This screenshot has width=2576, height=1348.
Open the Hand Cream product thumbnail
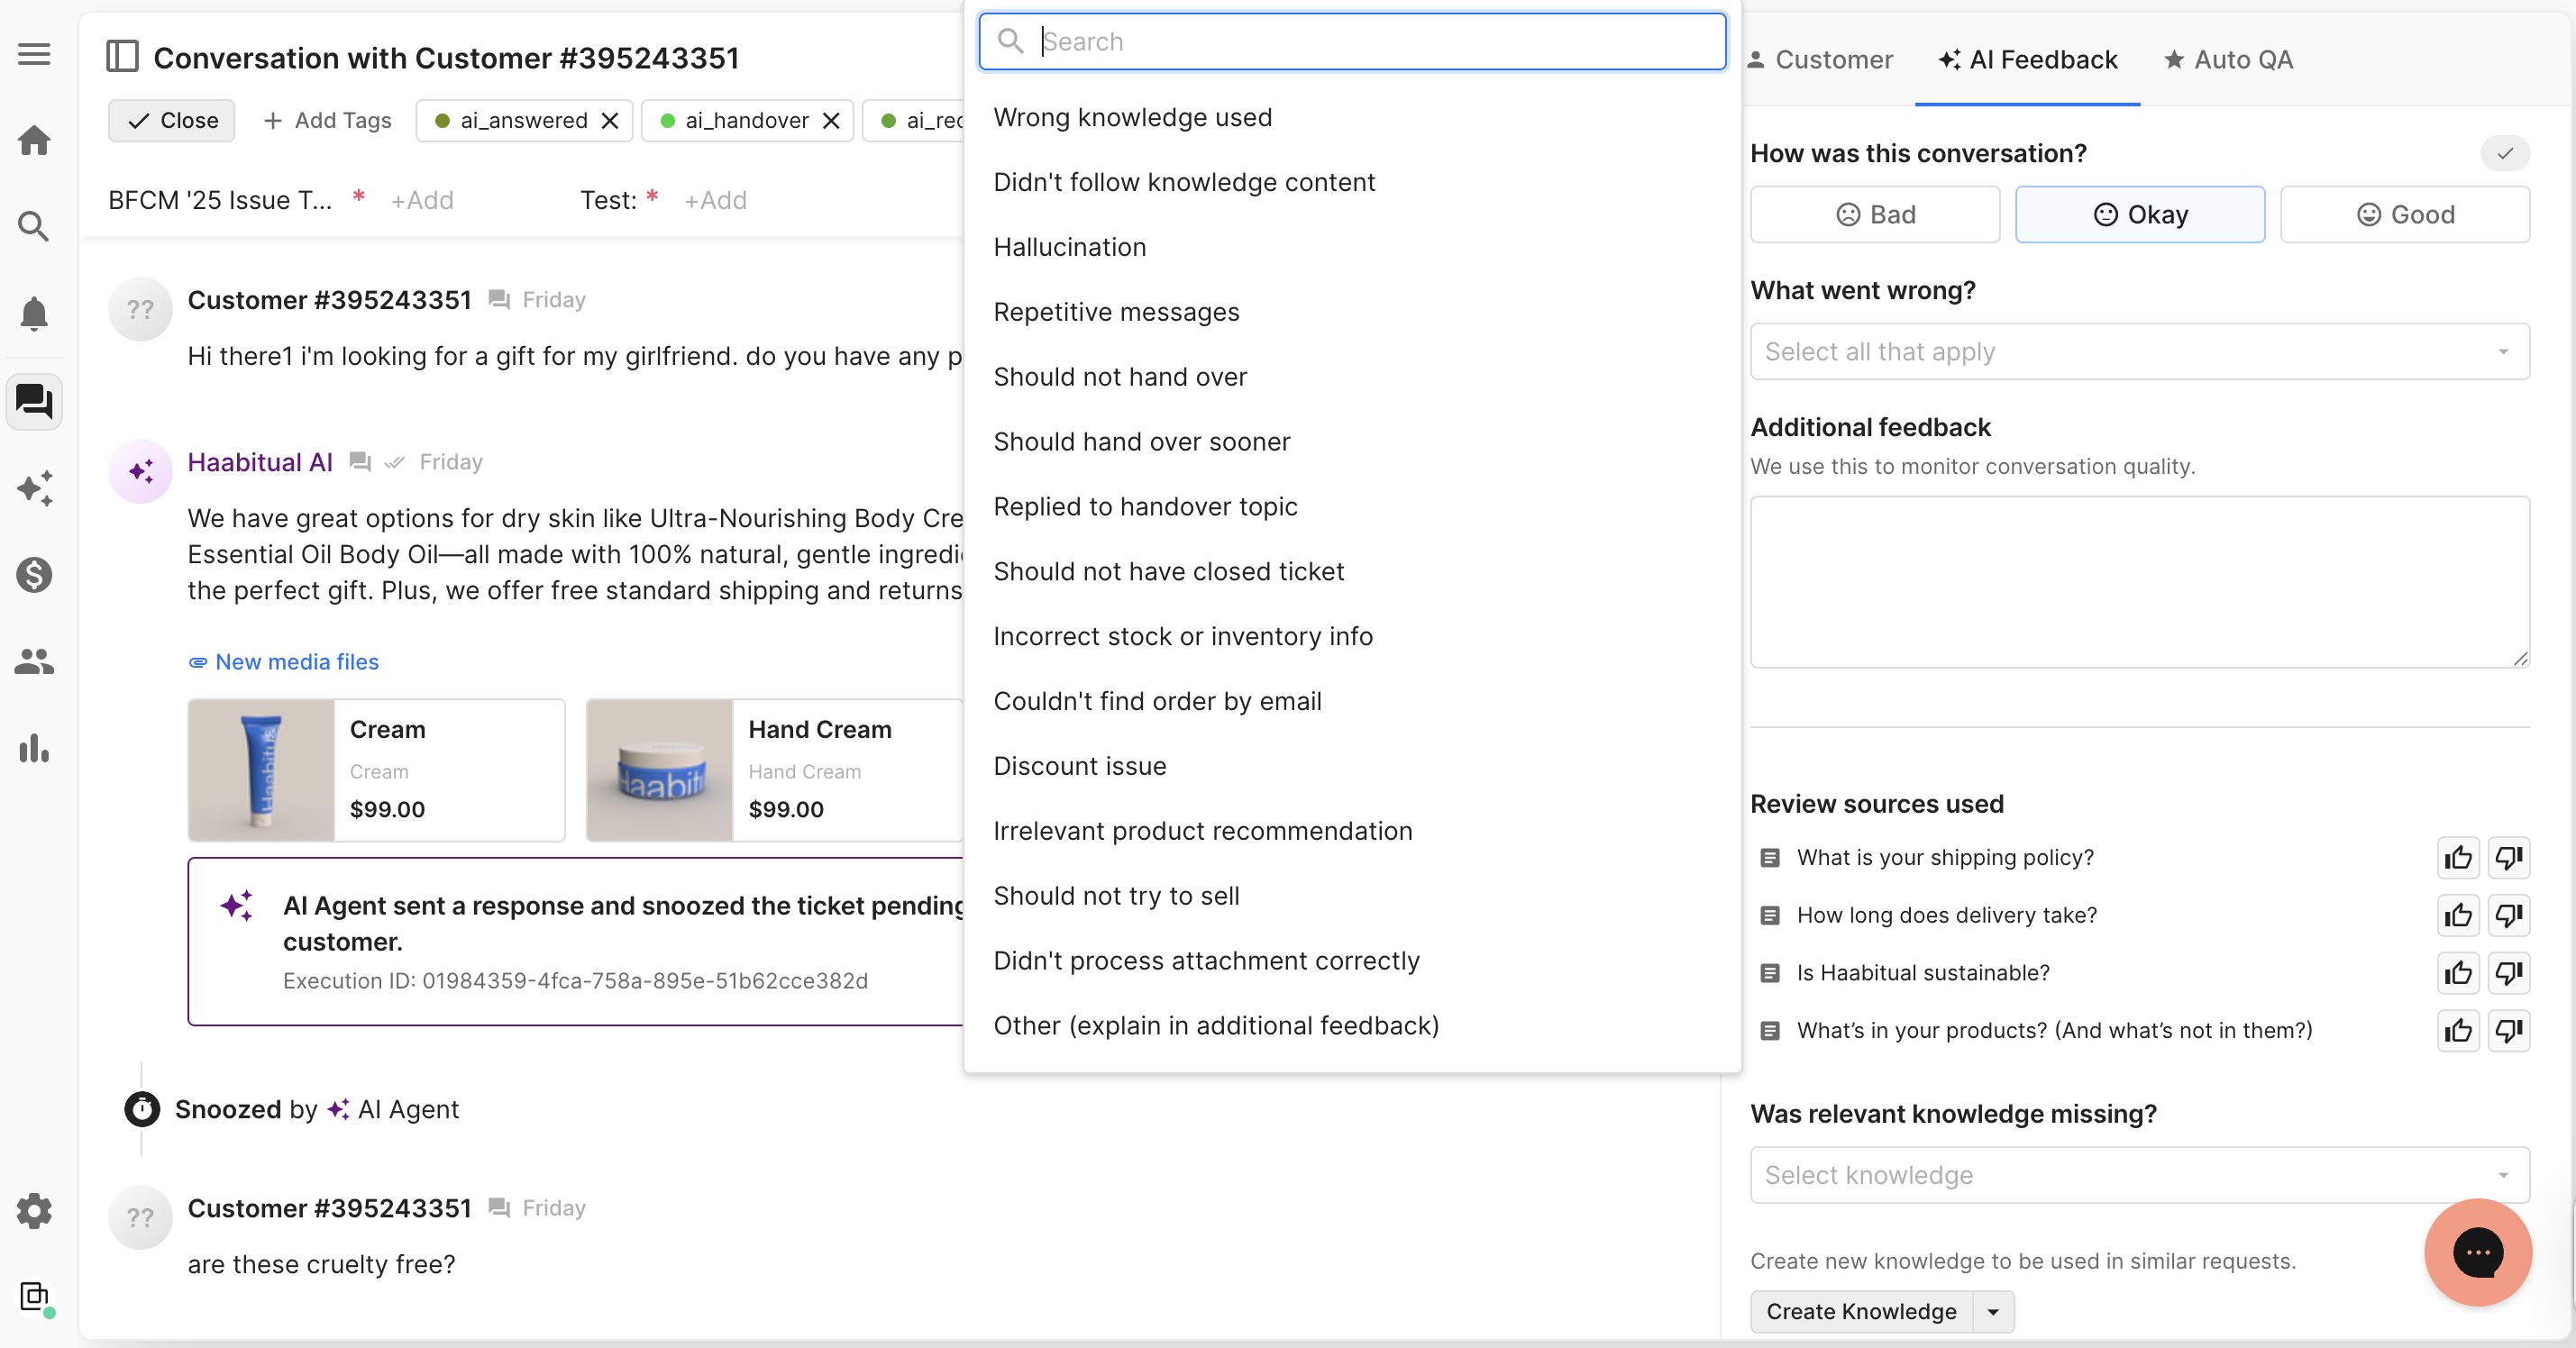pos(660,770)
